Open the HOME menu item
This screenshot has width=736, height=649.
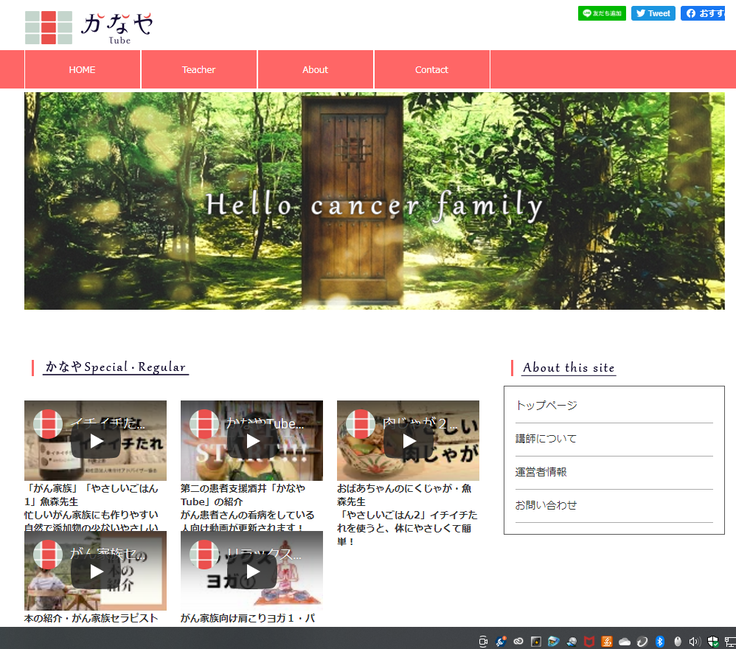click(x=82, y=70)
